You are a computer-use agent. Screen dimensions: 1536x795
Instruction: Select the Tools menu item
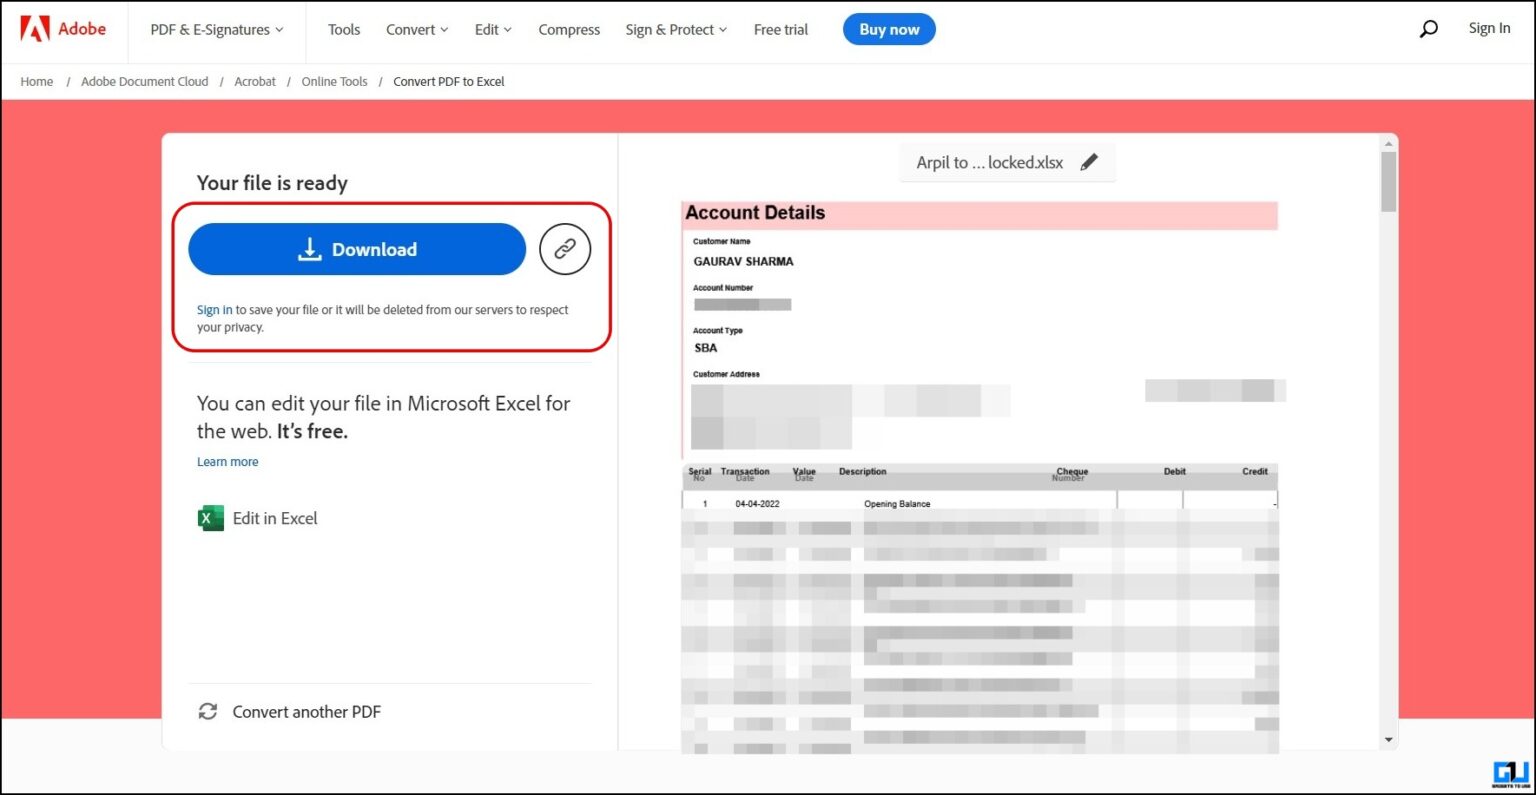(344, 29)
